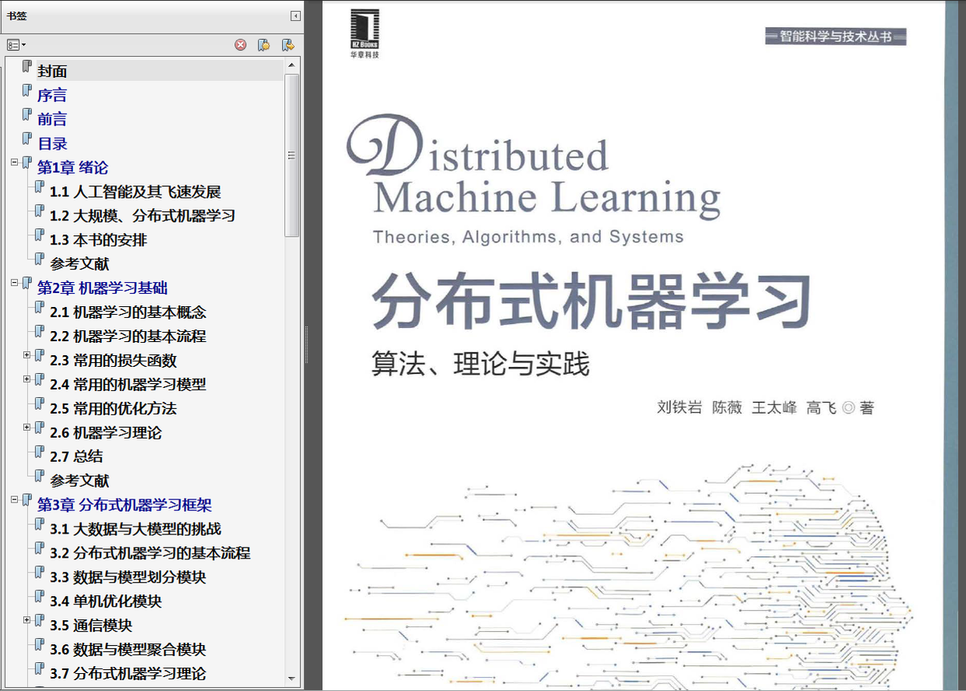Collapse the bookmarks panel with the top arrow

click(x=296, y=16)
